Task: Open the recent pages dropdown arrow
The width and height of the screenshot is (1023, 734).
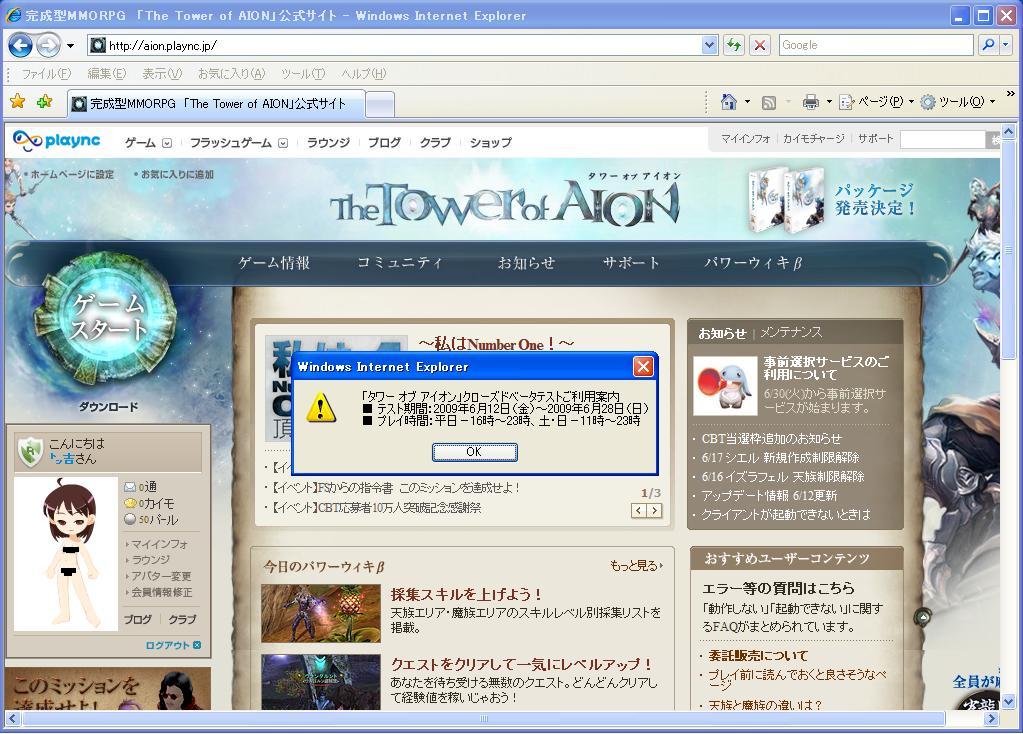Action: click(70, 46)
